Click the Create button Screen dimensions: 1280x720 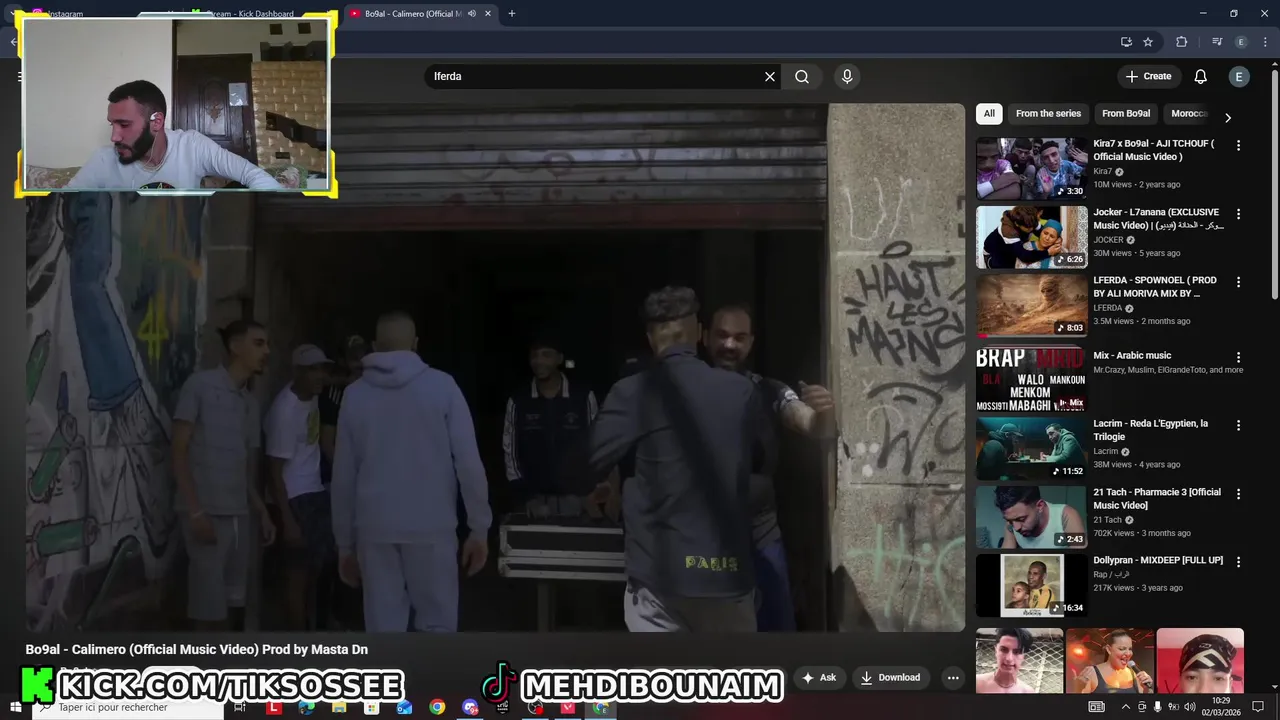[x=1148, y=76]
